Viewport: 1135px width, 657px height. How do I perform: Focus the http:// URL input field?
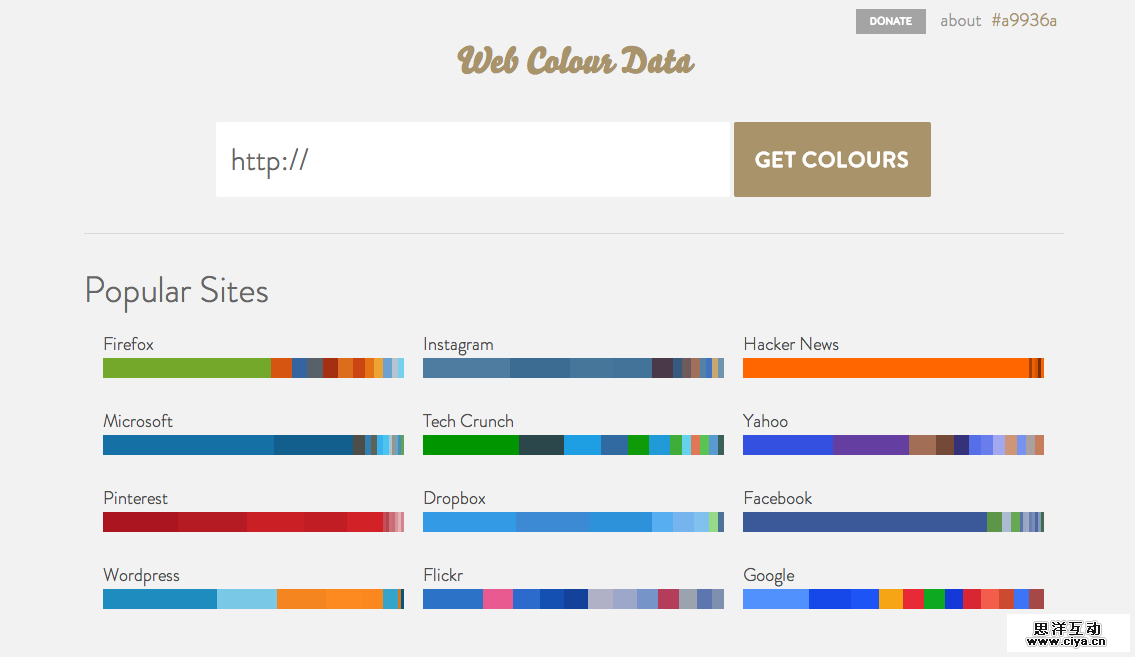point(472,160)
